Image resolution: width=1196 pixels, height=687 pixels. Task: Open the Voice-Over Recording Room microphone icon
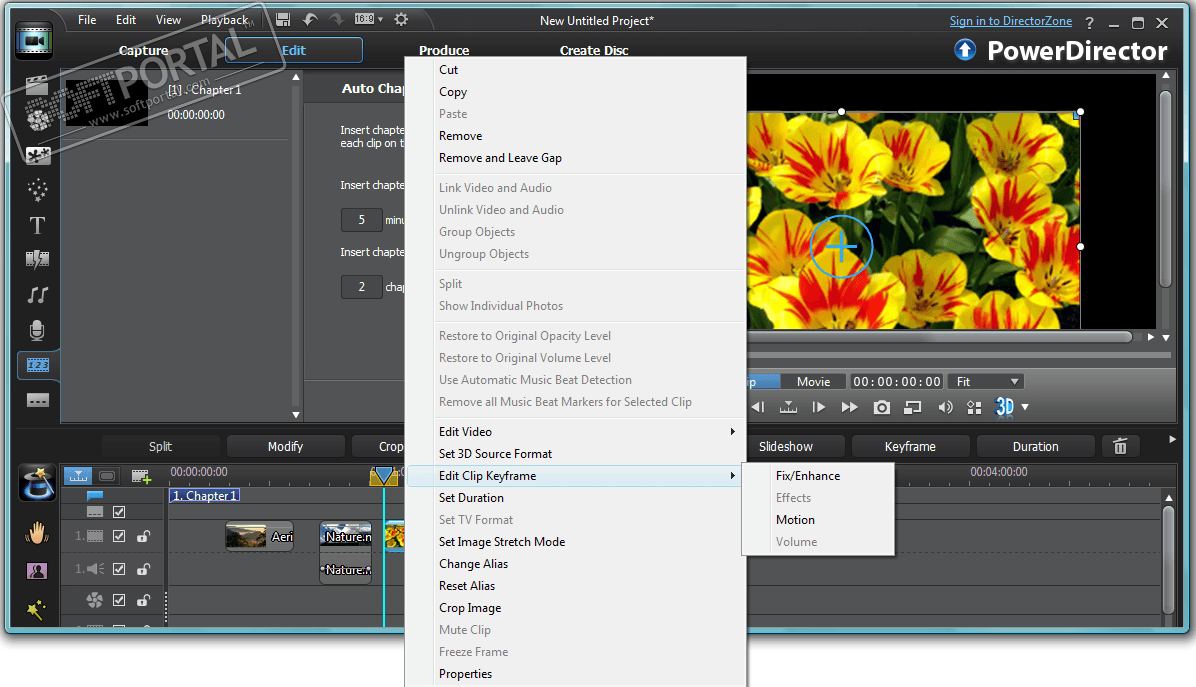coord(37,330)
